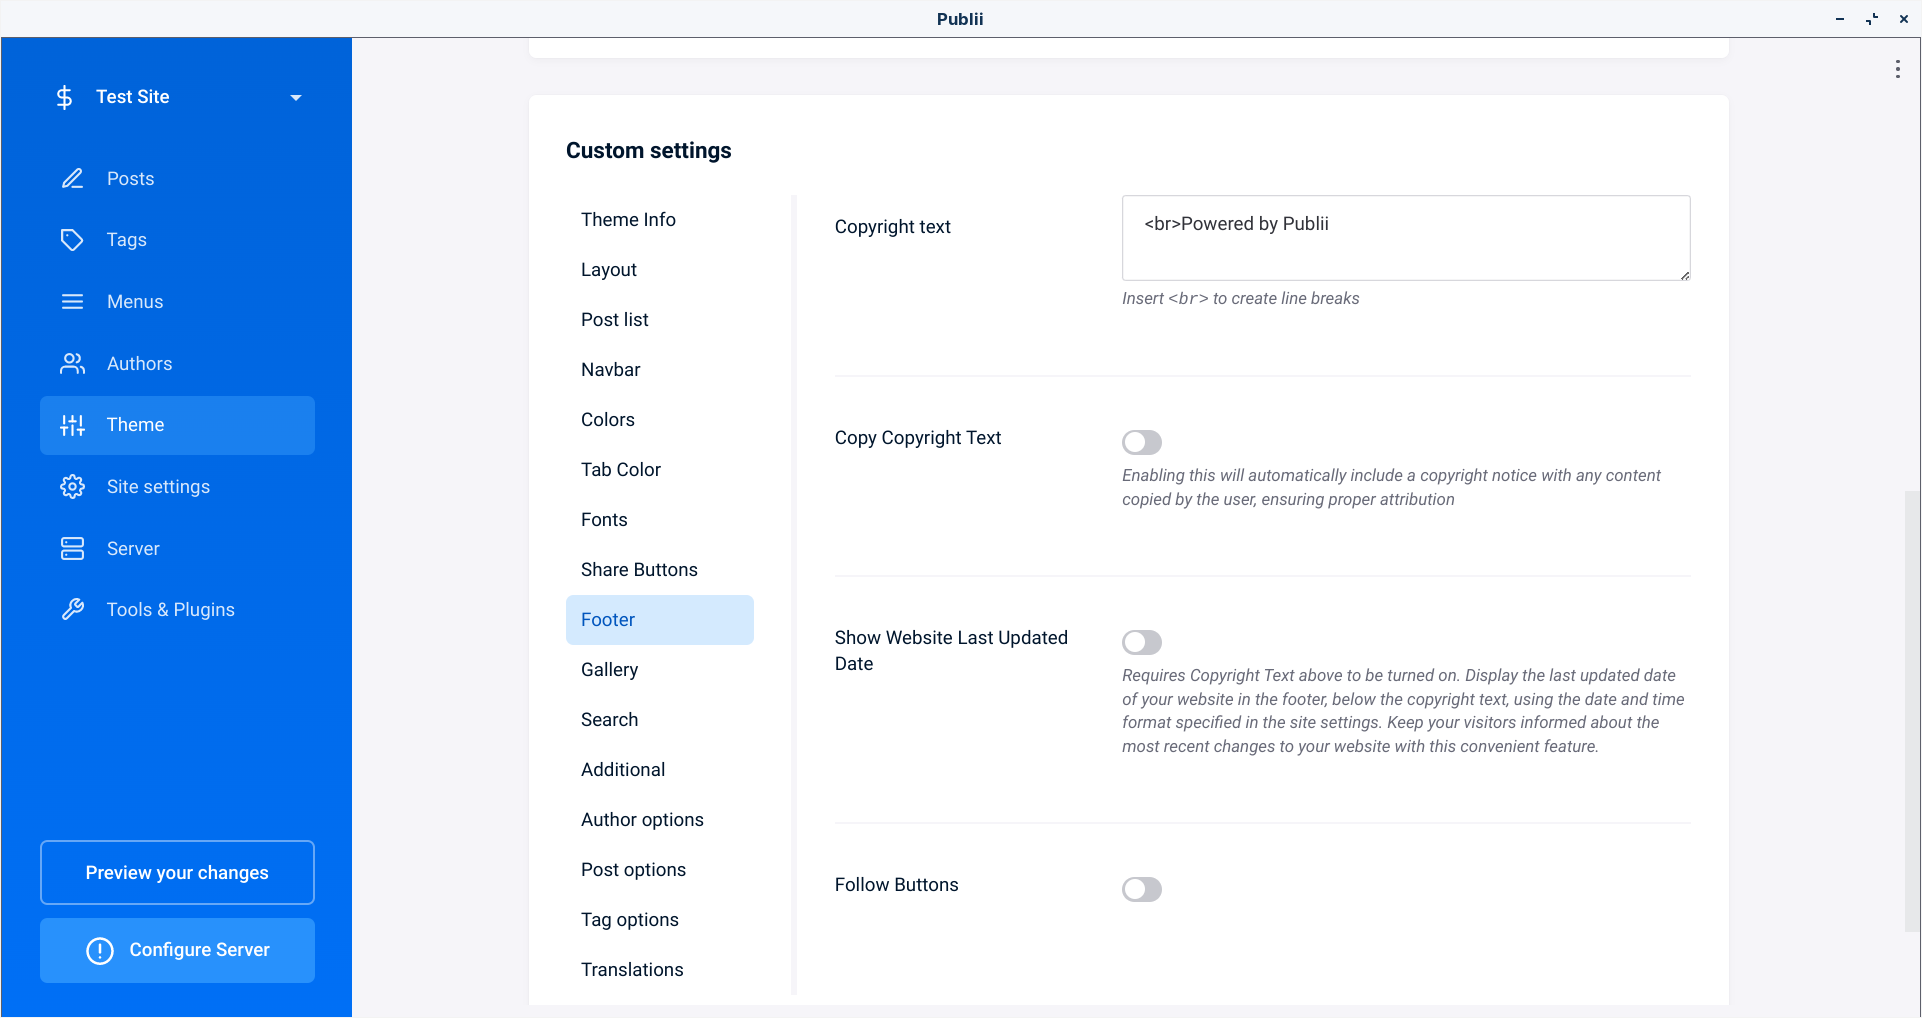
Task: Turn on Show Website Last Updated Date
Action: tap(1141, 642)
